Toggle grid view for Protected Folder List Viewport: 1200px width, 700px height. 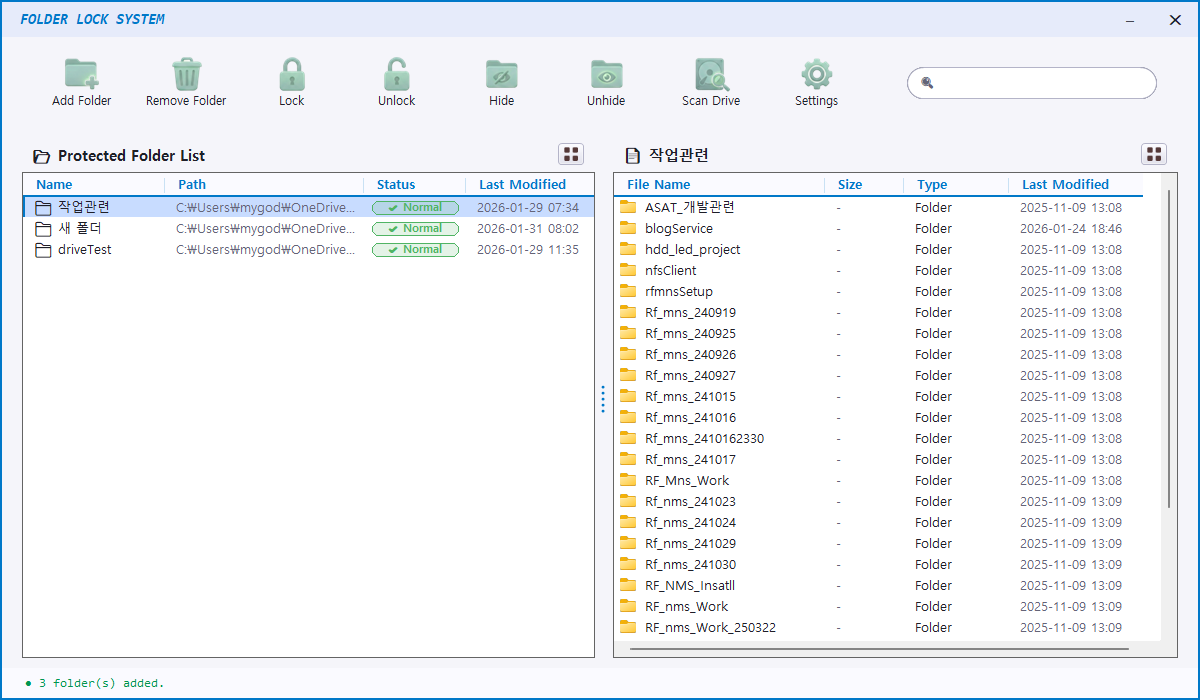571,154
